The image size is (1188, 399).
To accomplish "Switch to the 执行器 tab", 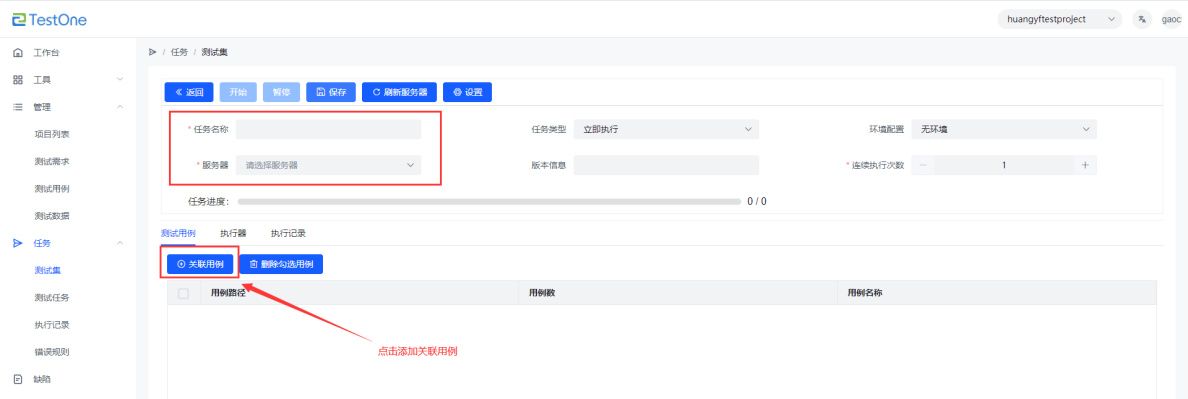I will (233, 233).
